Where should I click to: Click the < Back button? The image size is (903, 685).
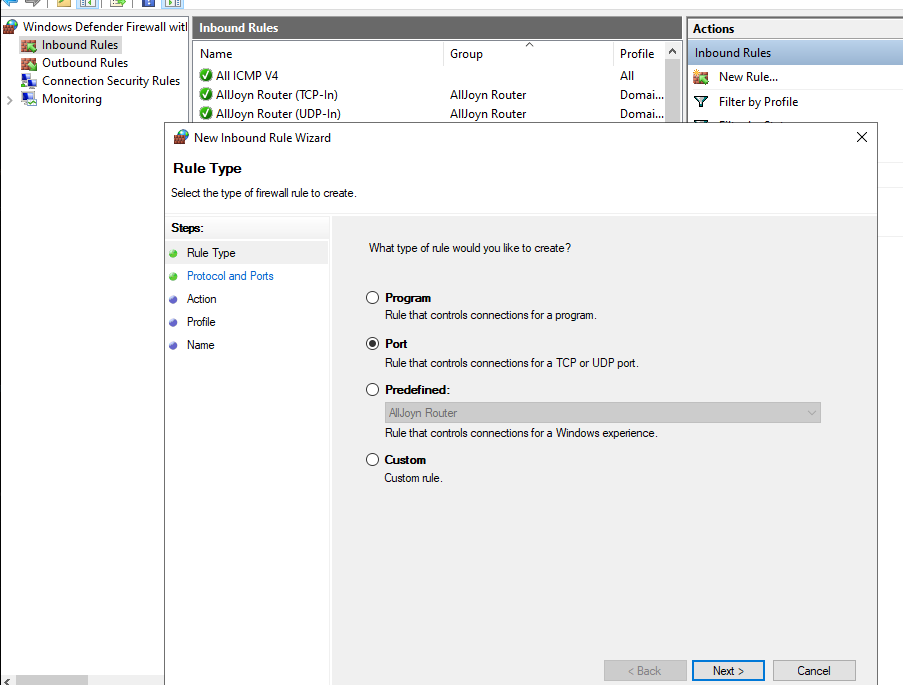(x=645, y=671)
